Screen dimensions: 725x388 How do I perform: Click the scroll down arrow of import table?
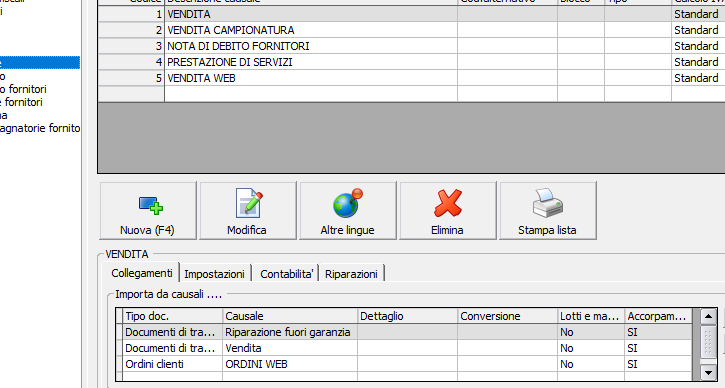click(x=708, y=372)
